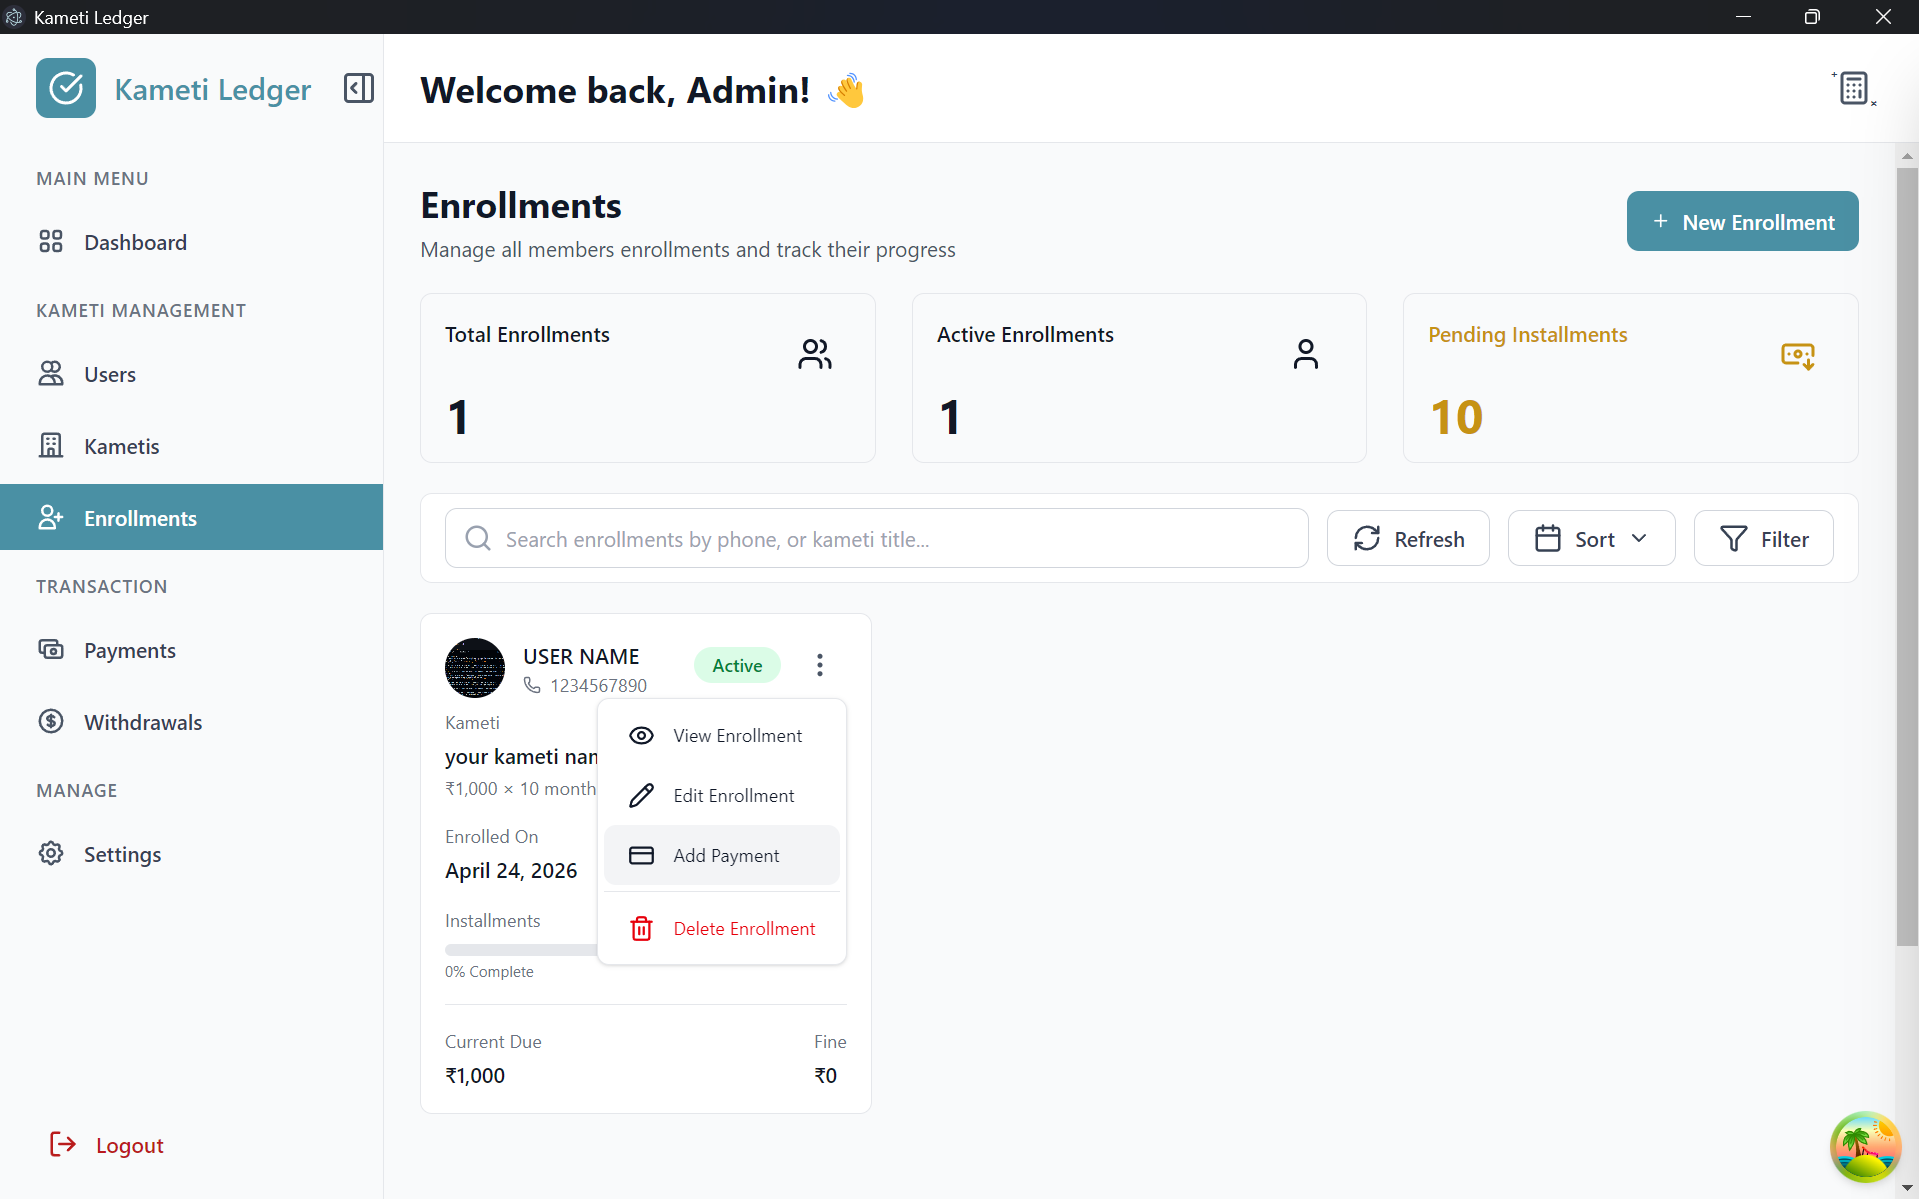The image size is (1919, 1199).
Task: Click the Kameti Ledger checkmark logo
Action: [66, 88]
